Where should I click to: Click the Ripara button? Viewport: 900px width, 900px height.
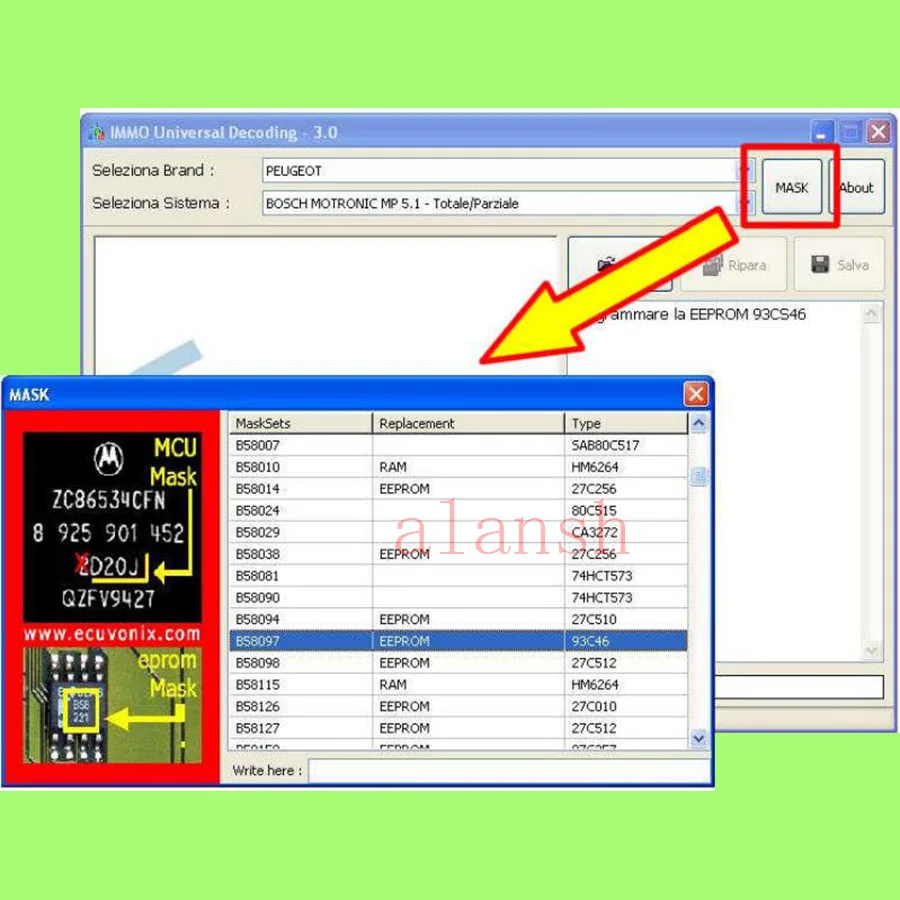tap(734, 265)
